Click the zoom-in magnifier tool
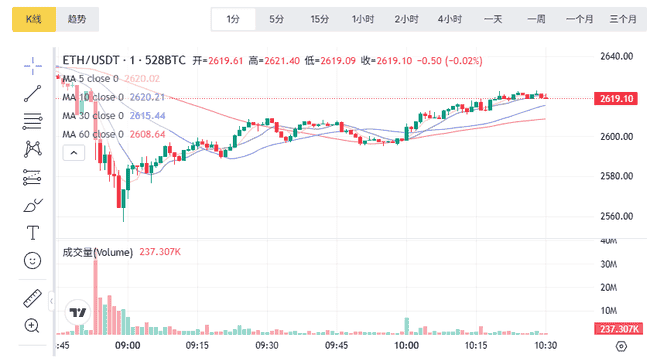This screenshot has width=650, height=361. click(x=32, y=326)
